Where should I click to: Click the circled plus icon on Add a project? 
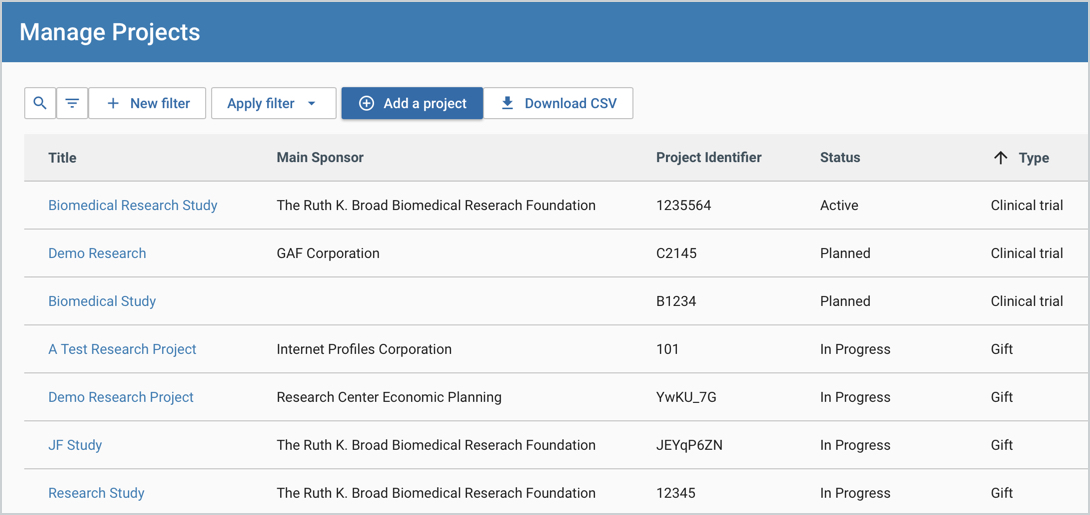tap(366, 103)
